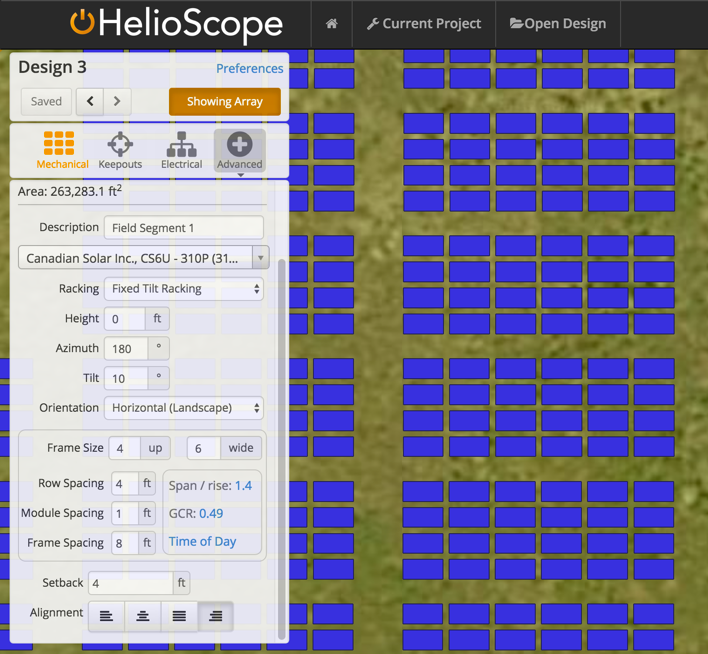Click Frame Size up value field
The height and width of the screenshot is (654, 708).
click(x=125, y=448)
